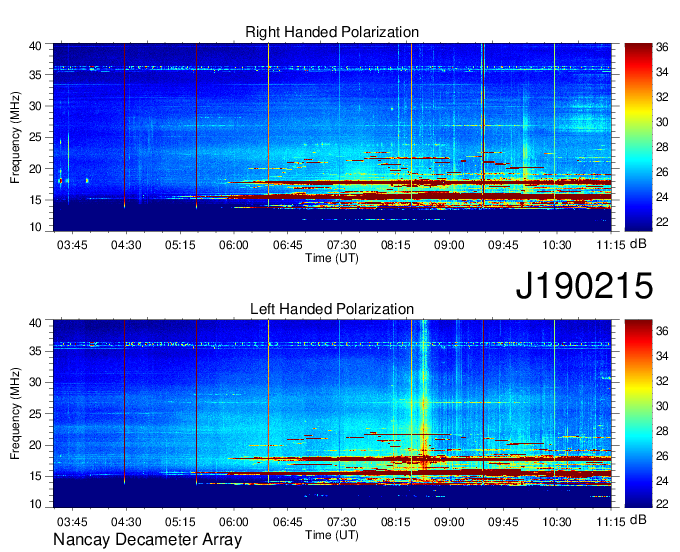Click "Time (UT)" label under the left-handed plot
Viewport: 680px width, 552px height.
coord(332,535)
